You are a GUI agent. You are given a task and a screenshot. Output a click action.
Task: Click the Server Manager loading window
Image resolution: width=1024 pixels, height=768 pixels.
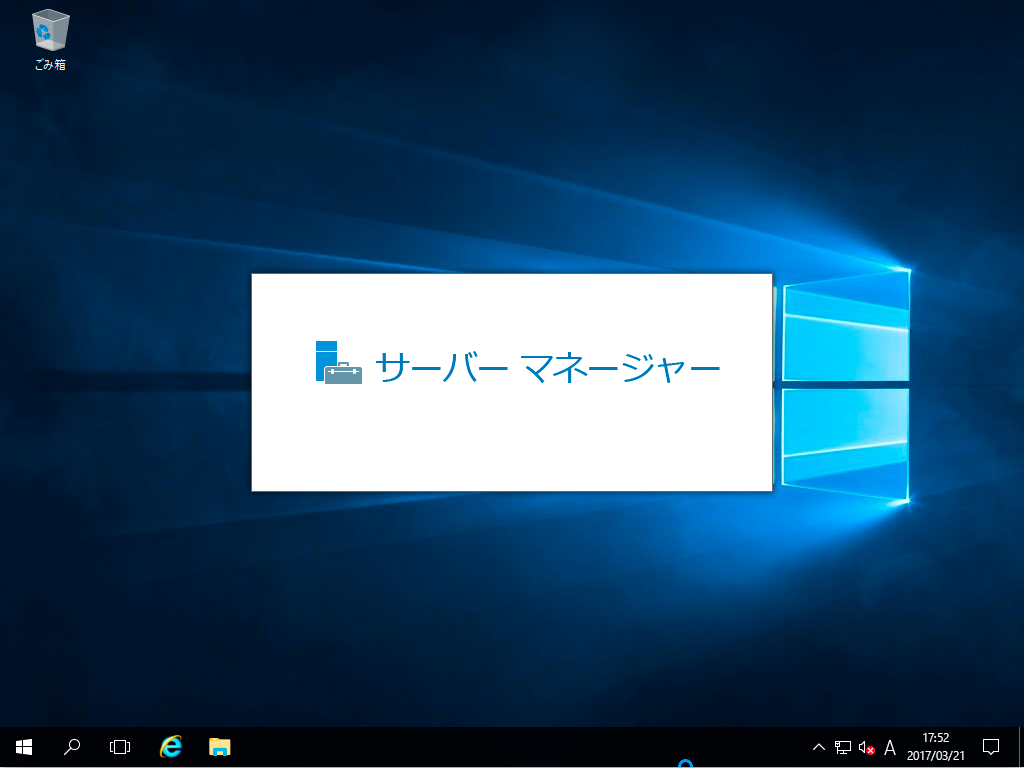pos(512,440)
